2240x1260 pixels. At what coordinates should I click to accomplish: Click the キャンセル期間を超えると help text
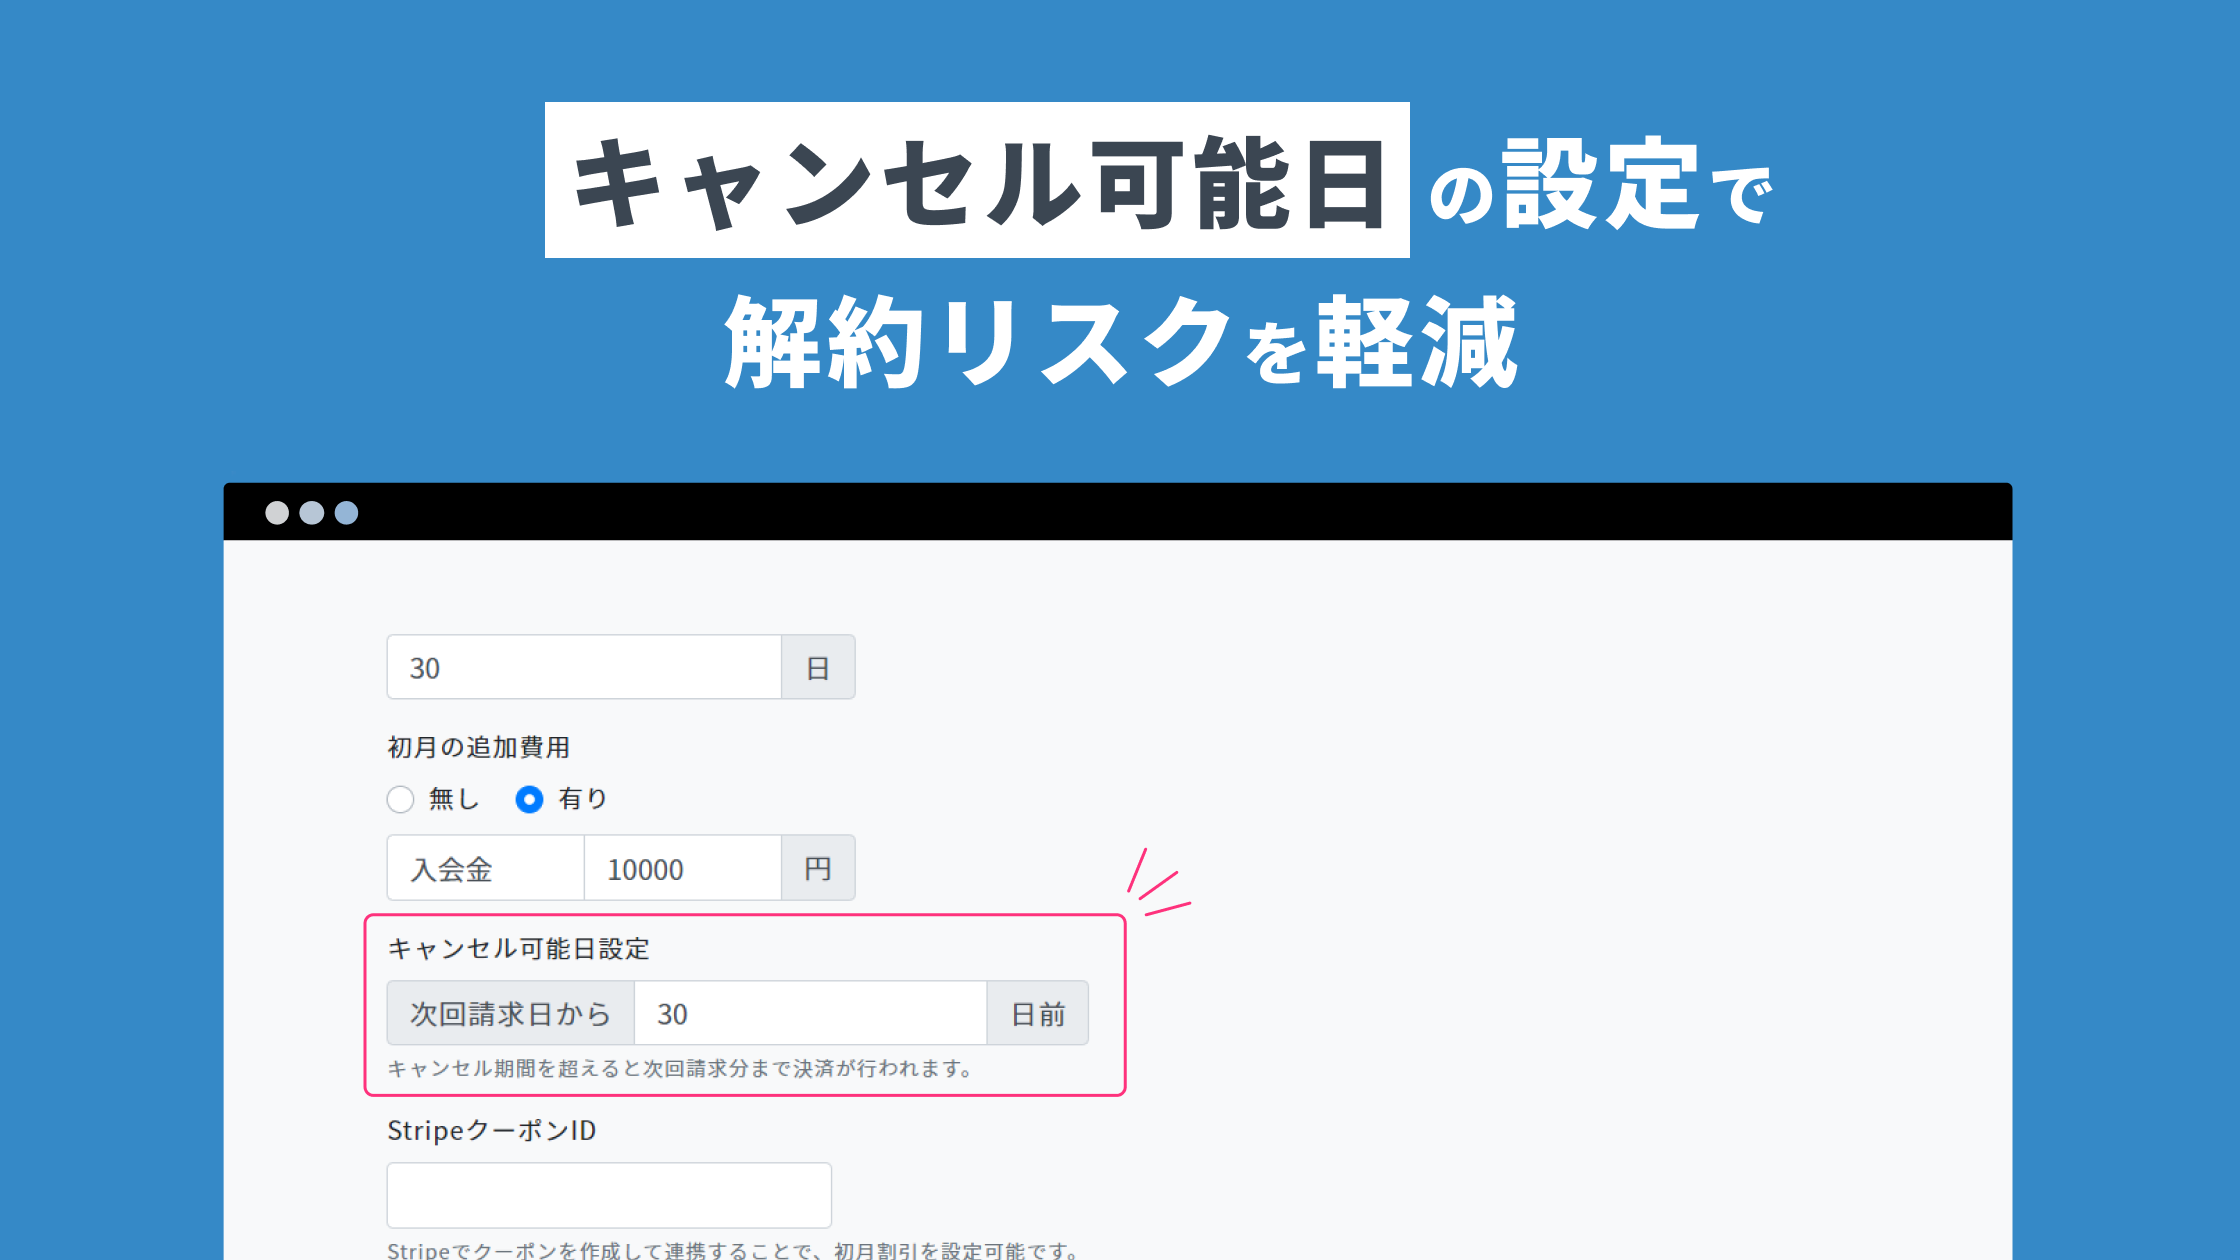coord(680,1068)
